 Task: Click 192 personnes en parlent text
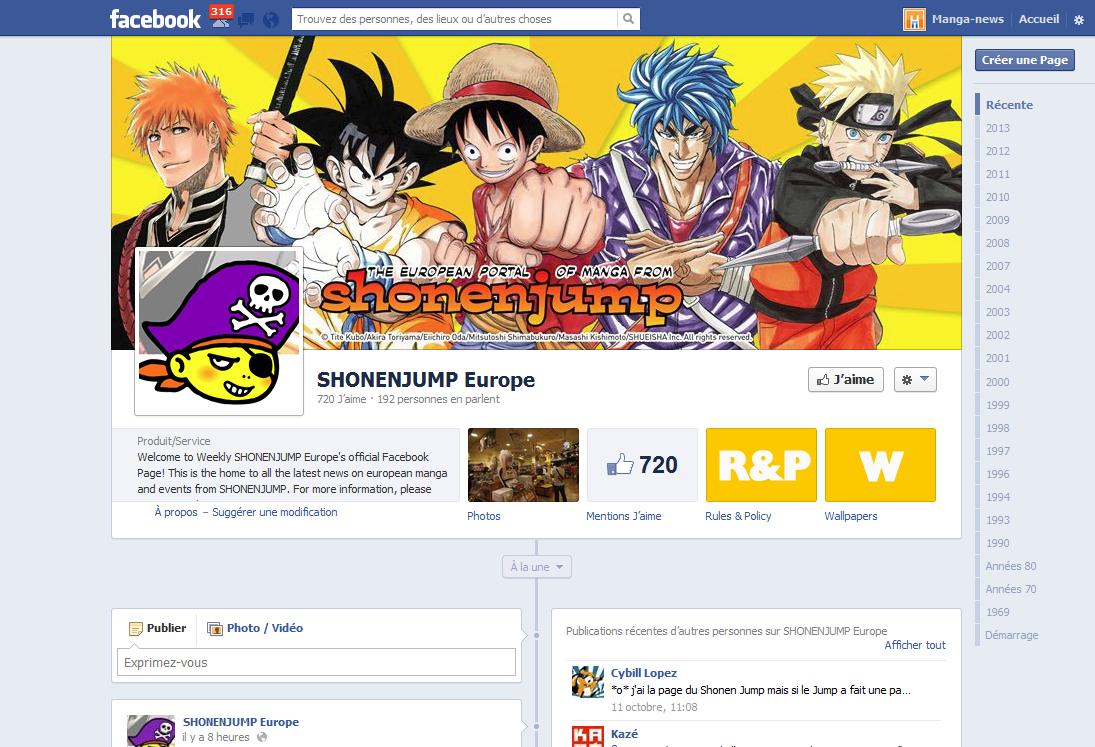[439, 399]
